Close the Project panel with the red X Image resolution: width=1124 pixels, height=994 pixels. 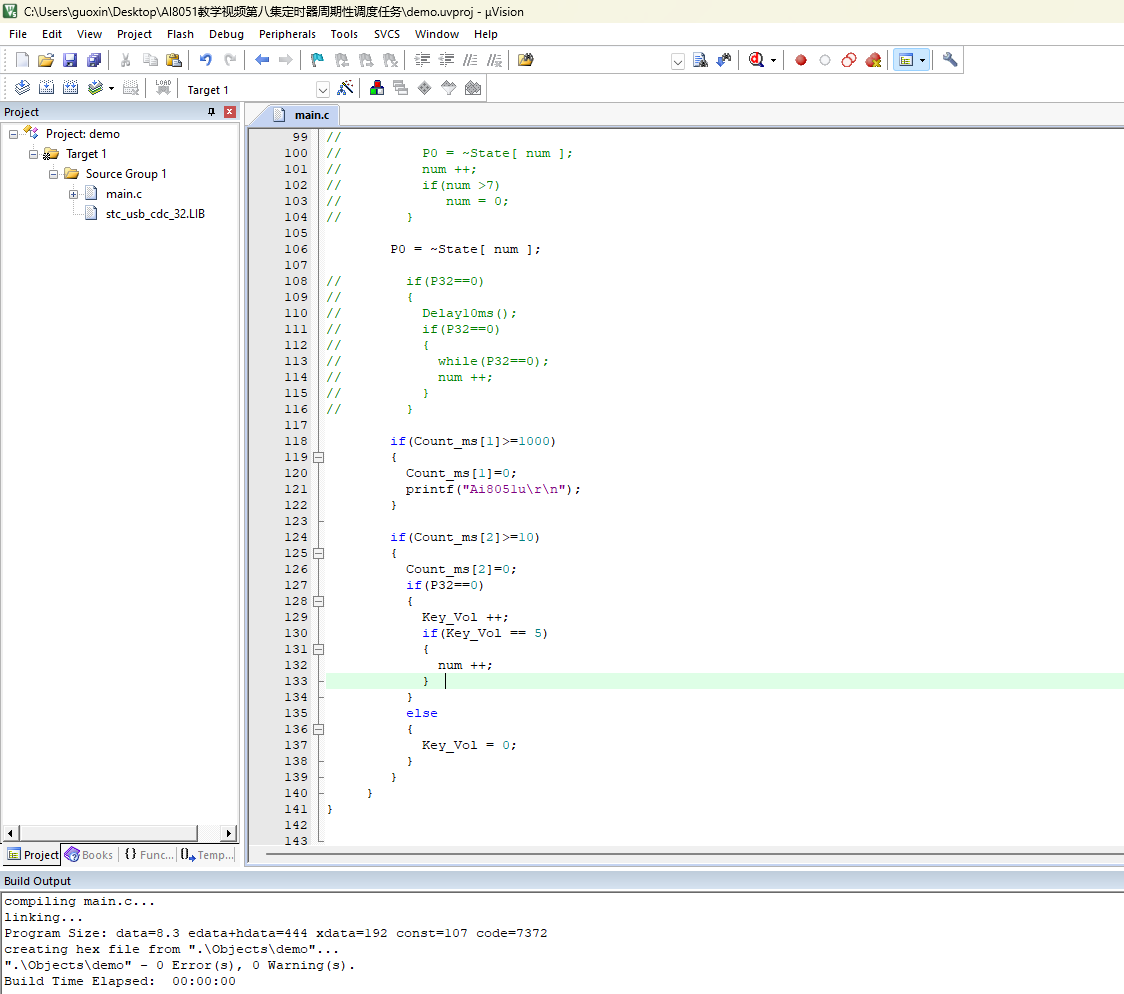(x=229, y=112)
